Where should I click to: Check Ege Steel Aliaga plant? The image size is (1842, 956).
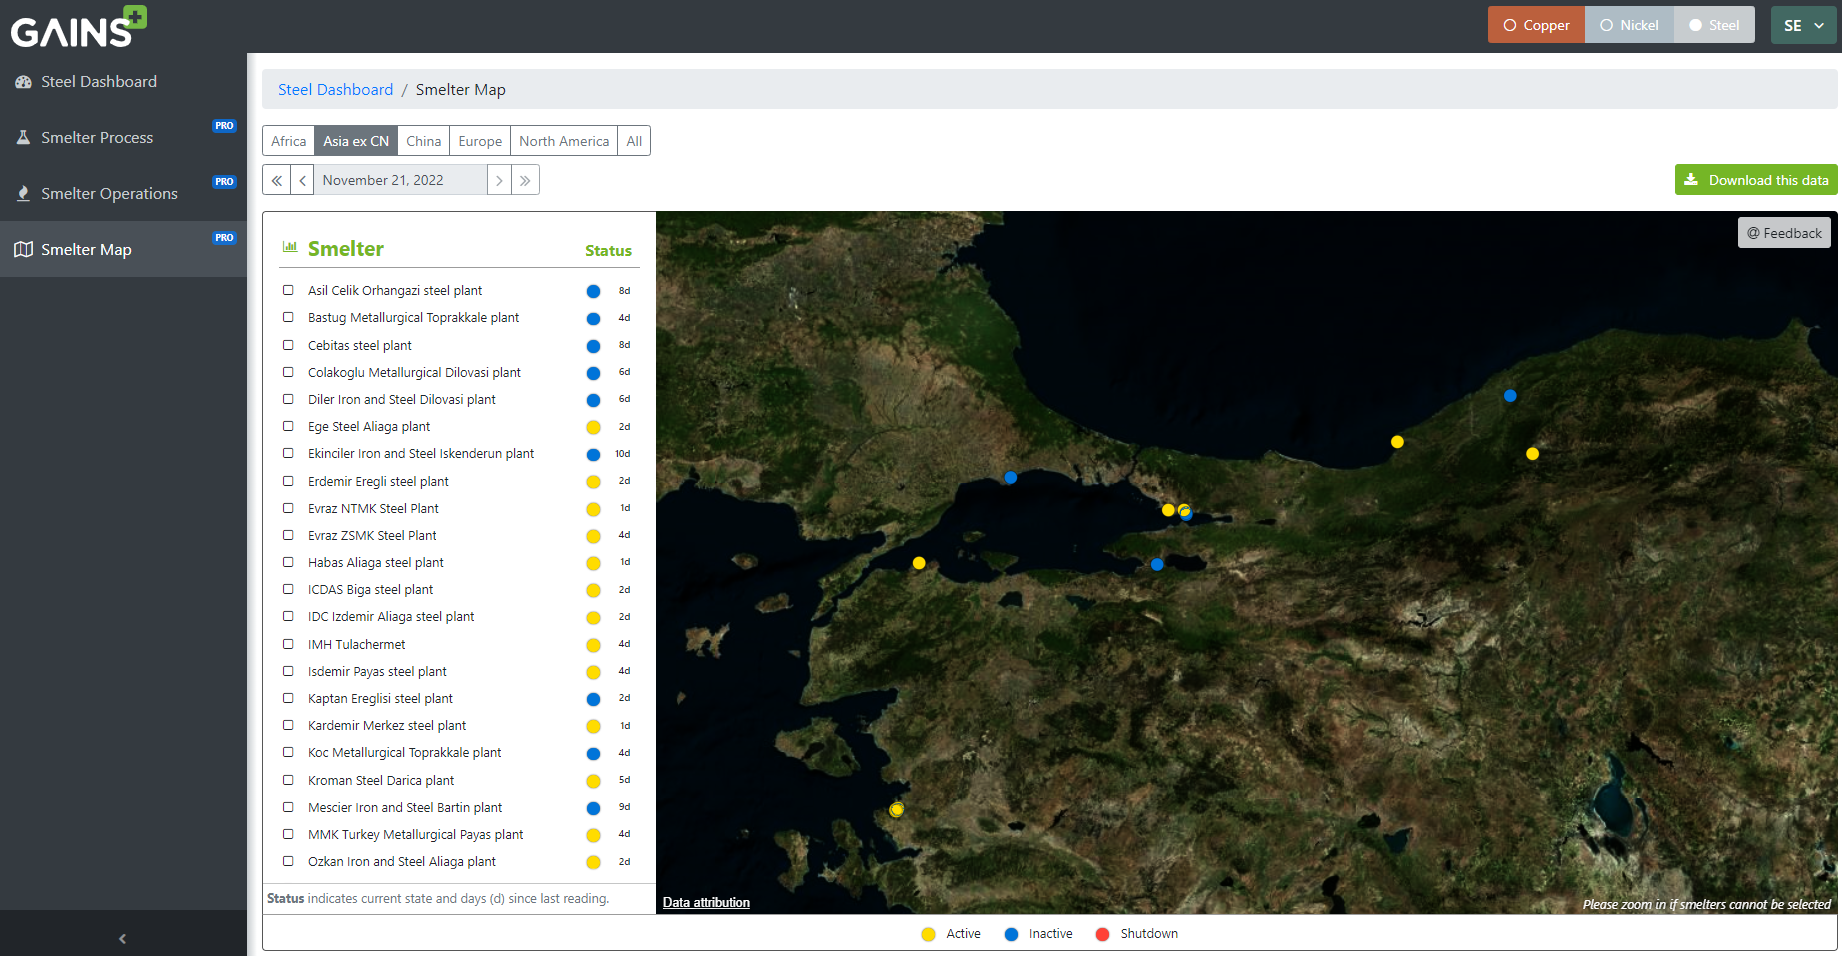coord(288,426)
